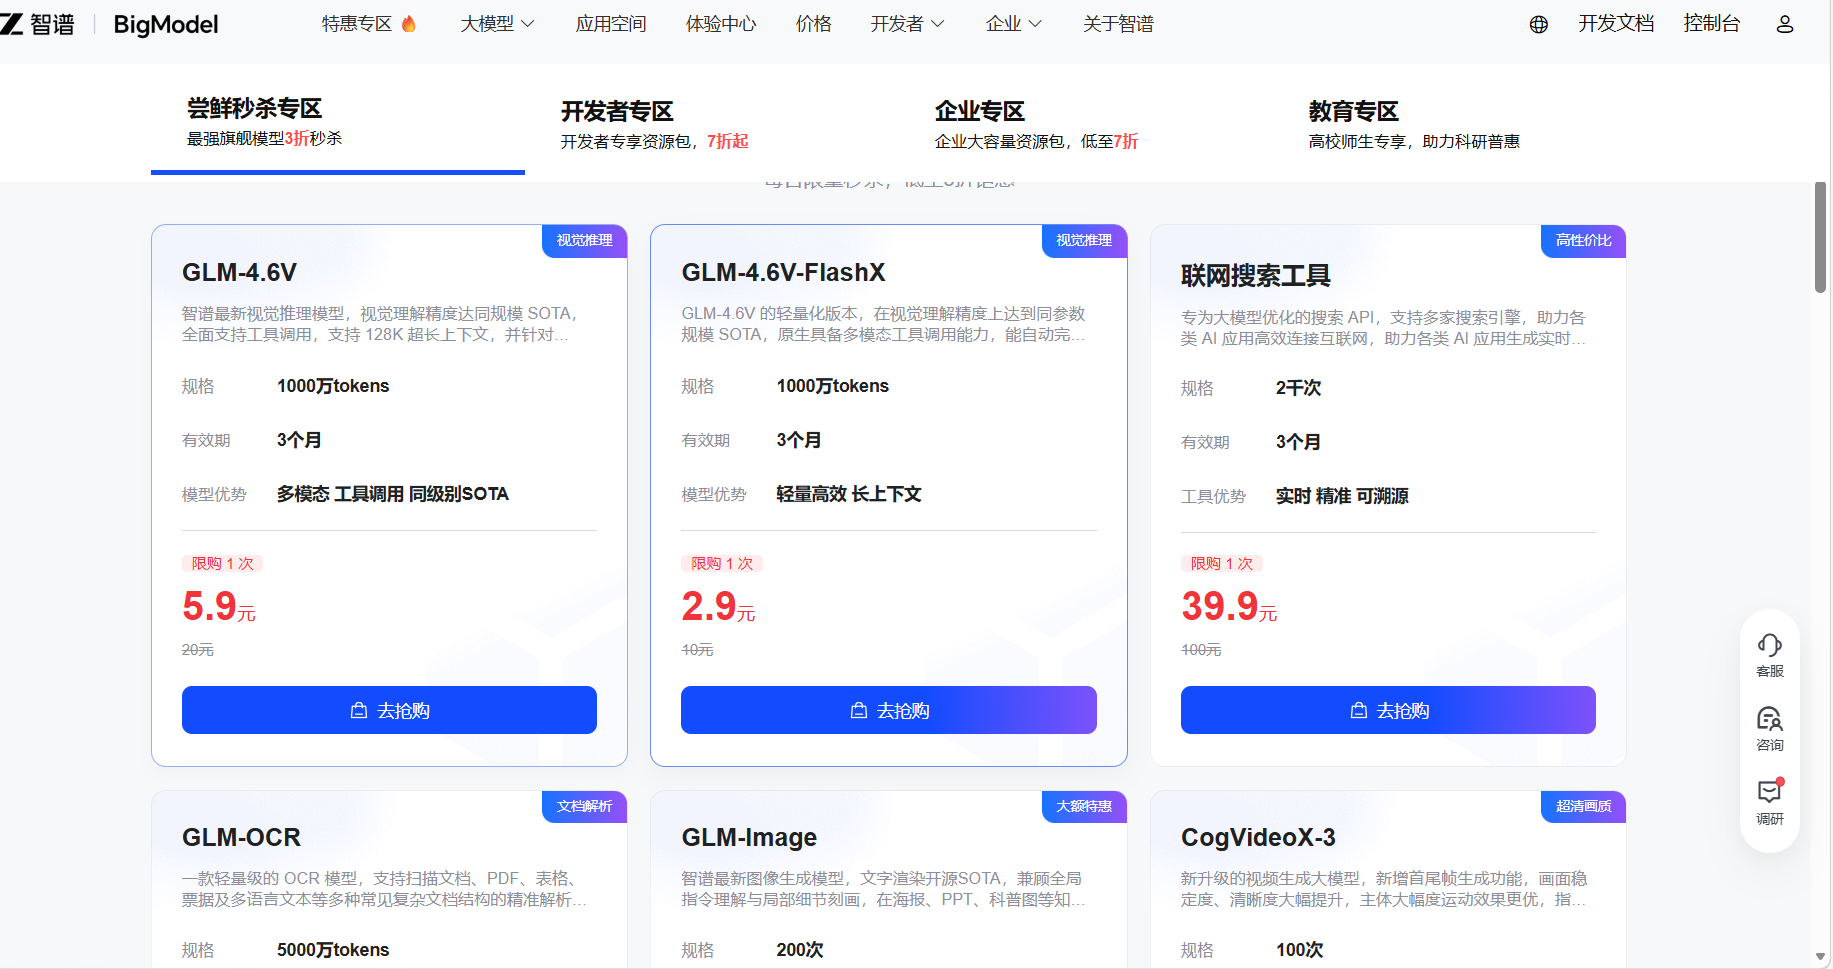Open the 特惠专区 menu item
This screenshot has width=1833, height=969.
(357, 24)
